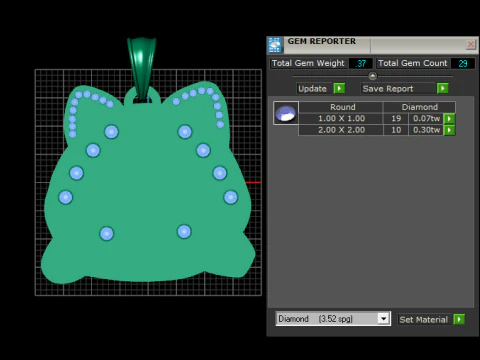Open the Diamond (3.52 spg) material dropdown

(x=333, y=319)
